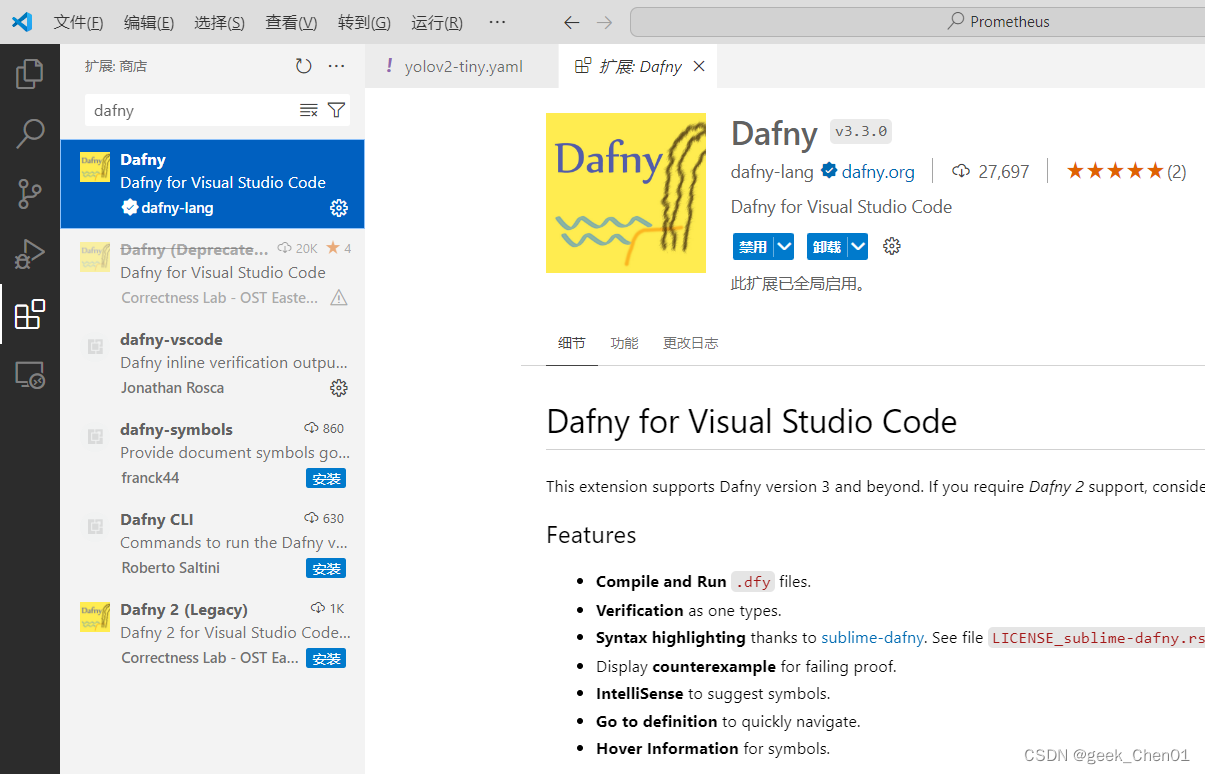Open overflow menu in title bar
Viewport: 1205px width, 774px height.
497,22
